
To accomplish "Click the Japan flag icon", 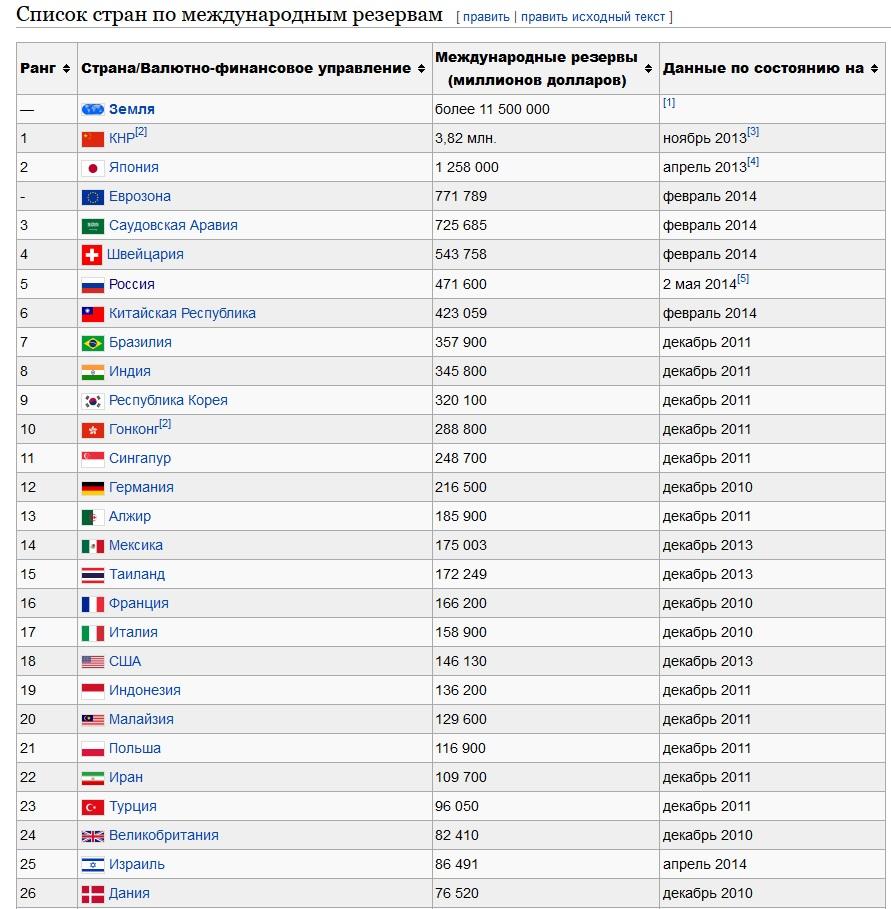I will coord(92,167).
